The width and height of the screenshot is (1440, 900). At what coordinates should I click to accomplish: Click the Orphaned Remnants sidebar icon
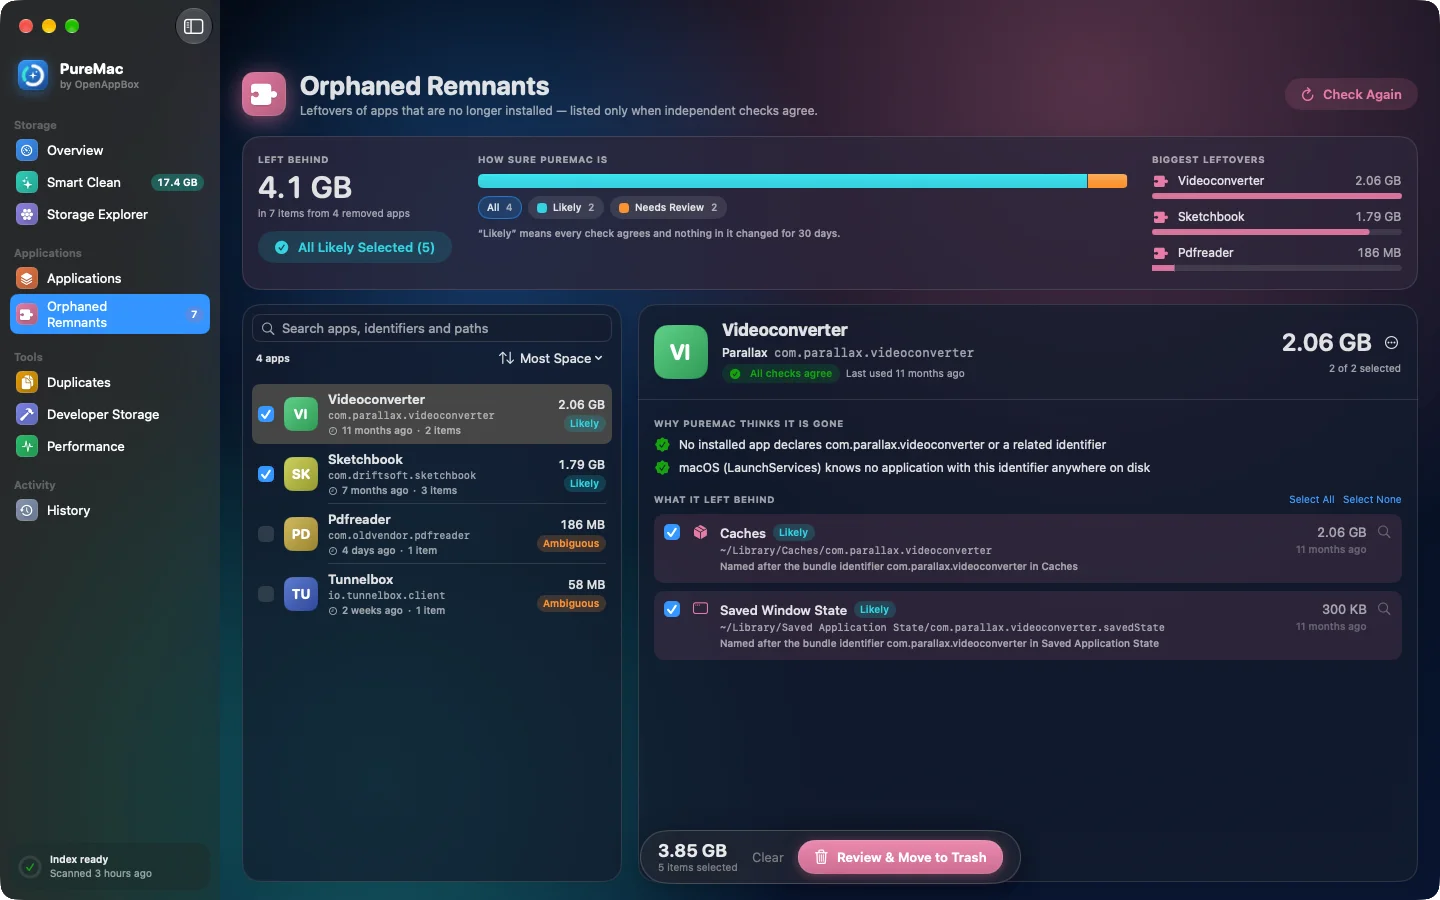(27, 315)
